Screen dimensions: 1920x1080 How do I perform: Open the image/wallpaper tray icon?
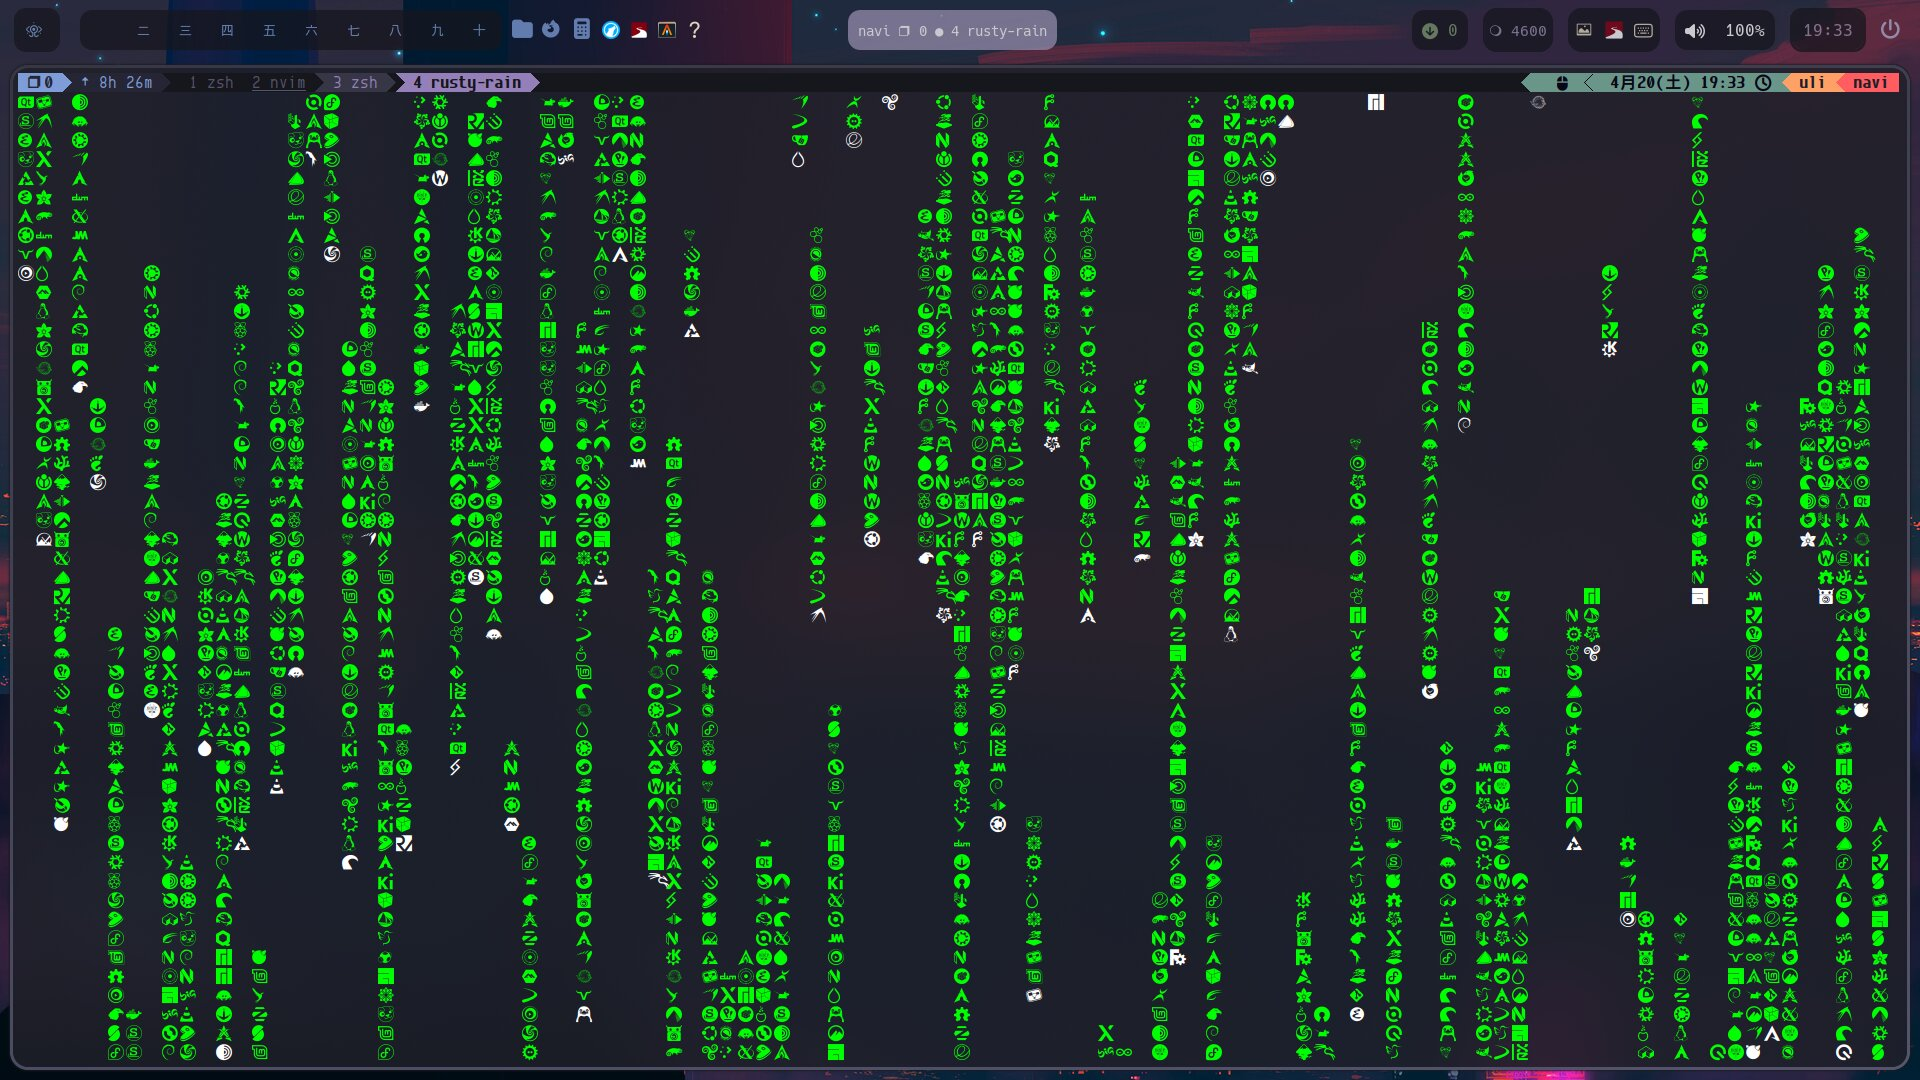coord(1584,30)
